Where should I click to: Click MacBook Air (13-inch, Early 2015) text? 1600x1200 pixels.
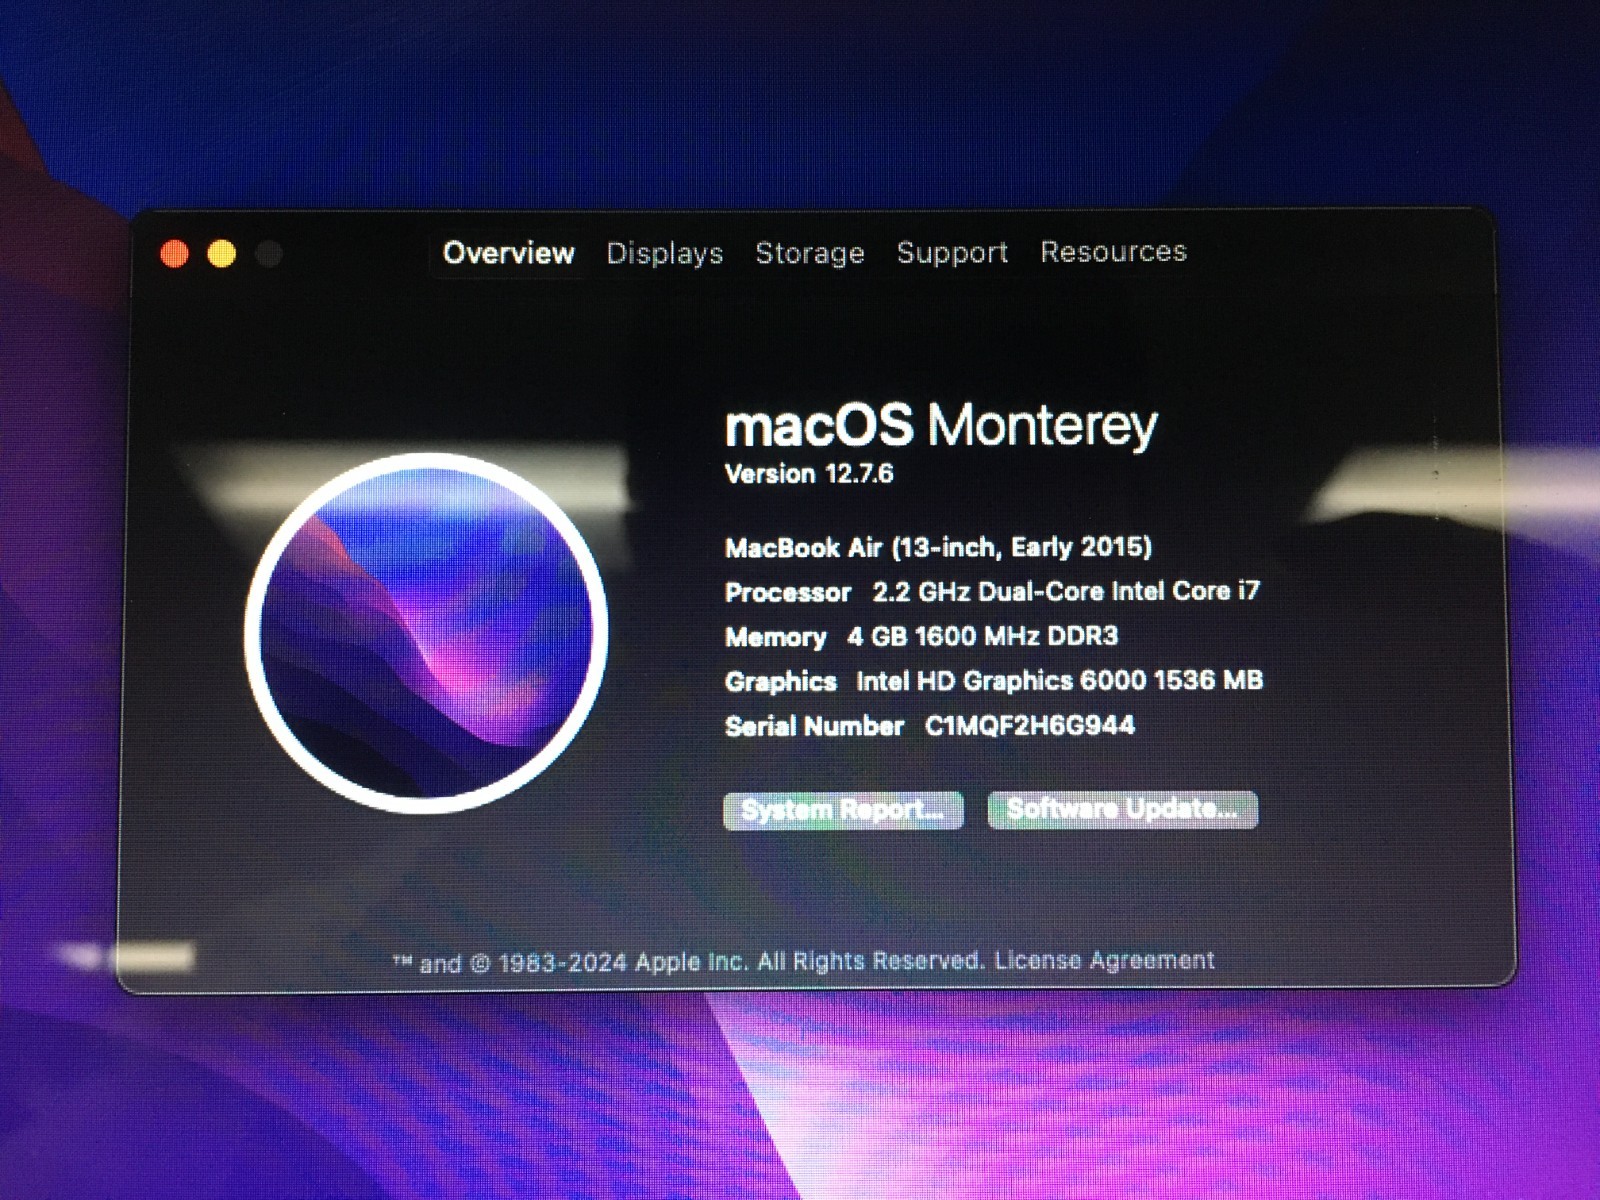click(938, 547)
